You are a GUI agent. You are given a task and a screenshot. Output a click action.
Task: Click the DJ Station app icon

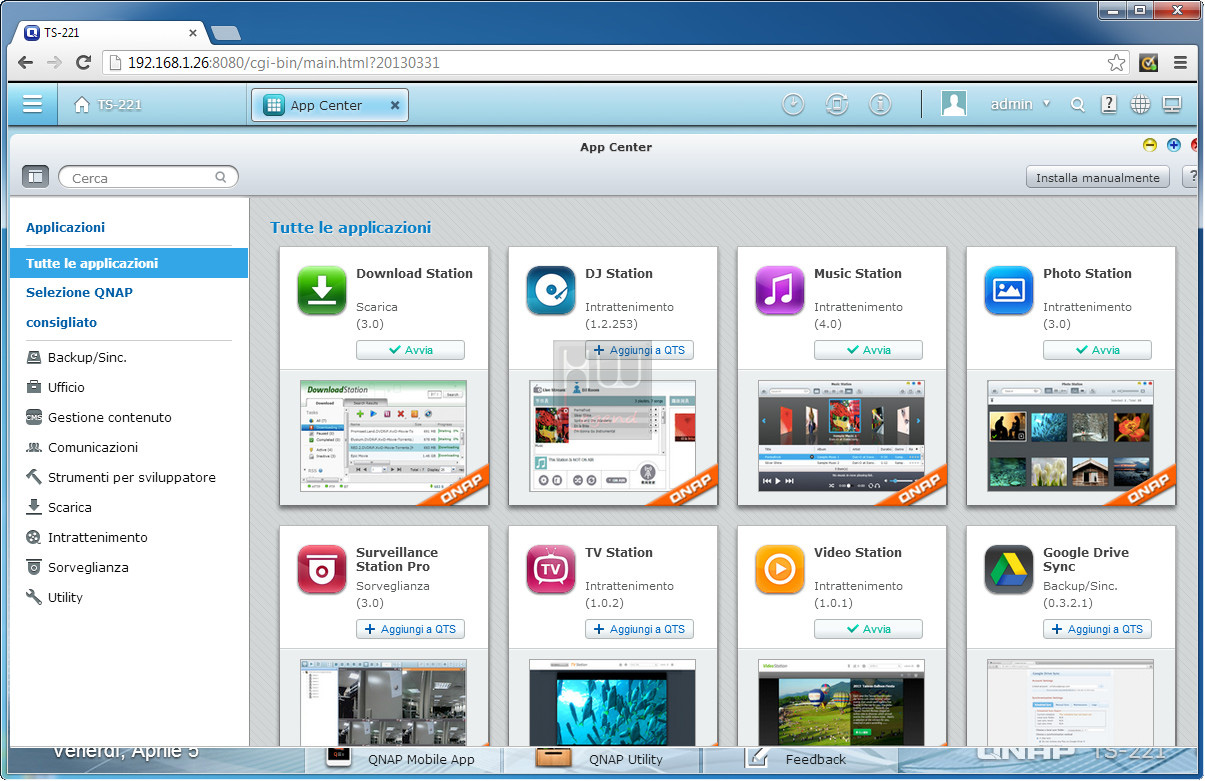coord(551,291)
